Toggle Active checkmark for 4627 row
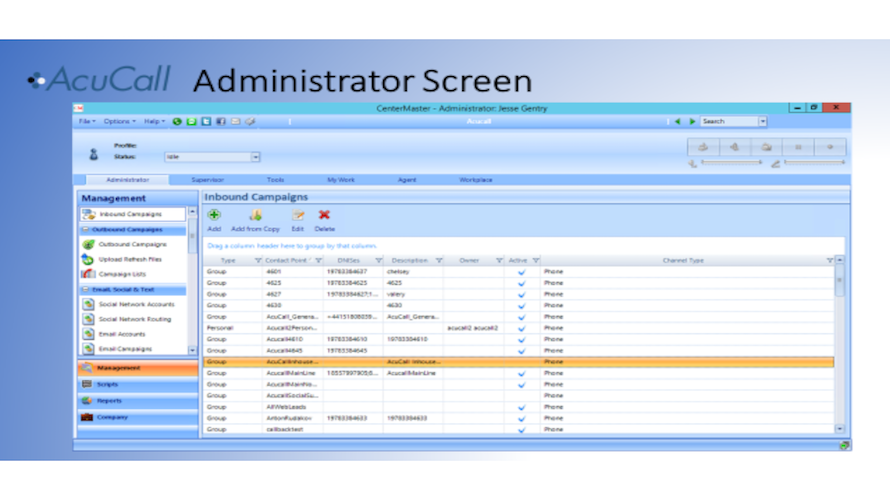 [522, 295]
